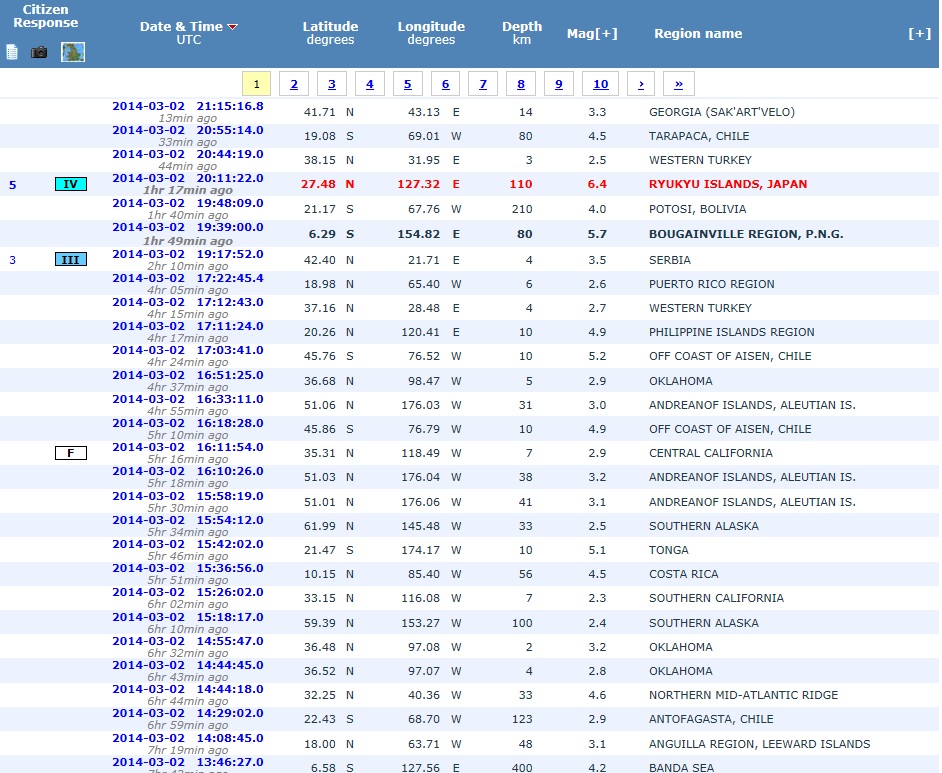Click the F badge for Central California

point(71,453)
